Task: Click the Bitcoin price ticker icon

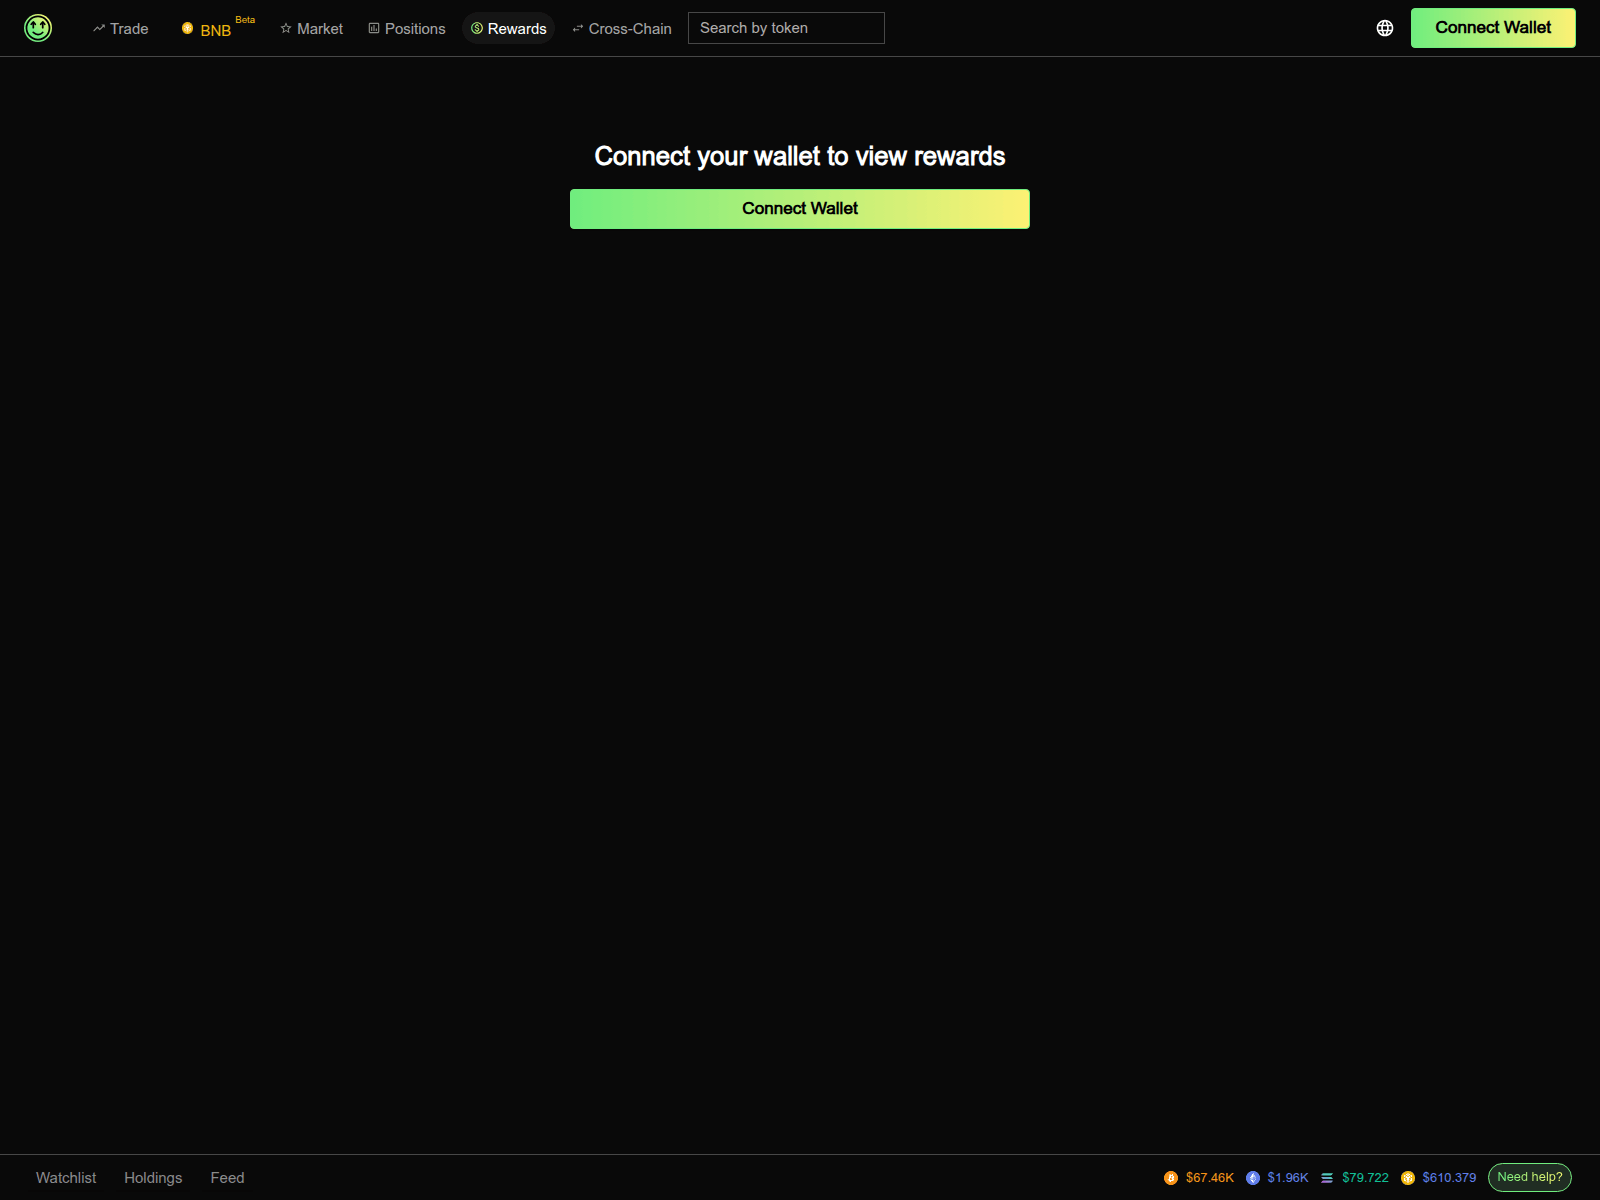Action: 1172,1178
